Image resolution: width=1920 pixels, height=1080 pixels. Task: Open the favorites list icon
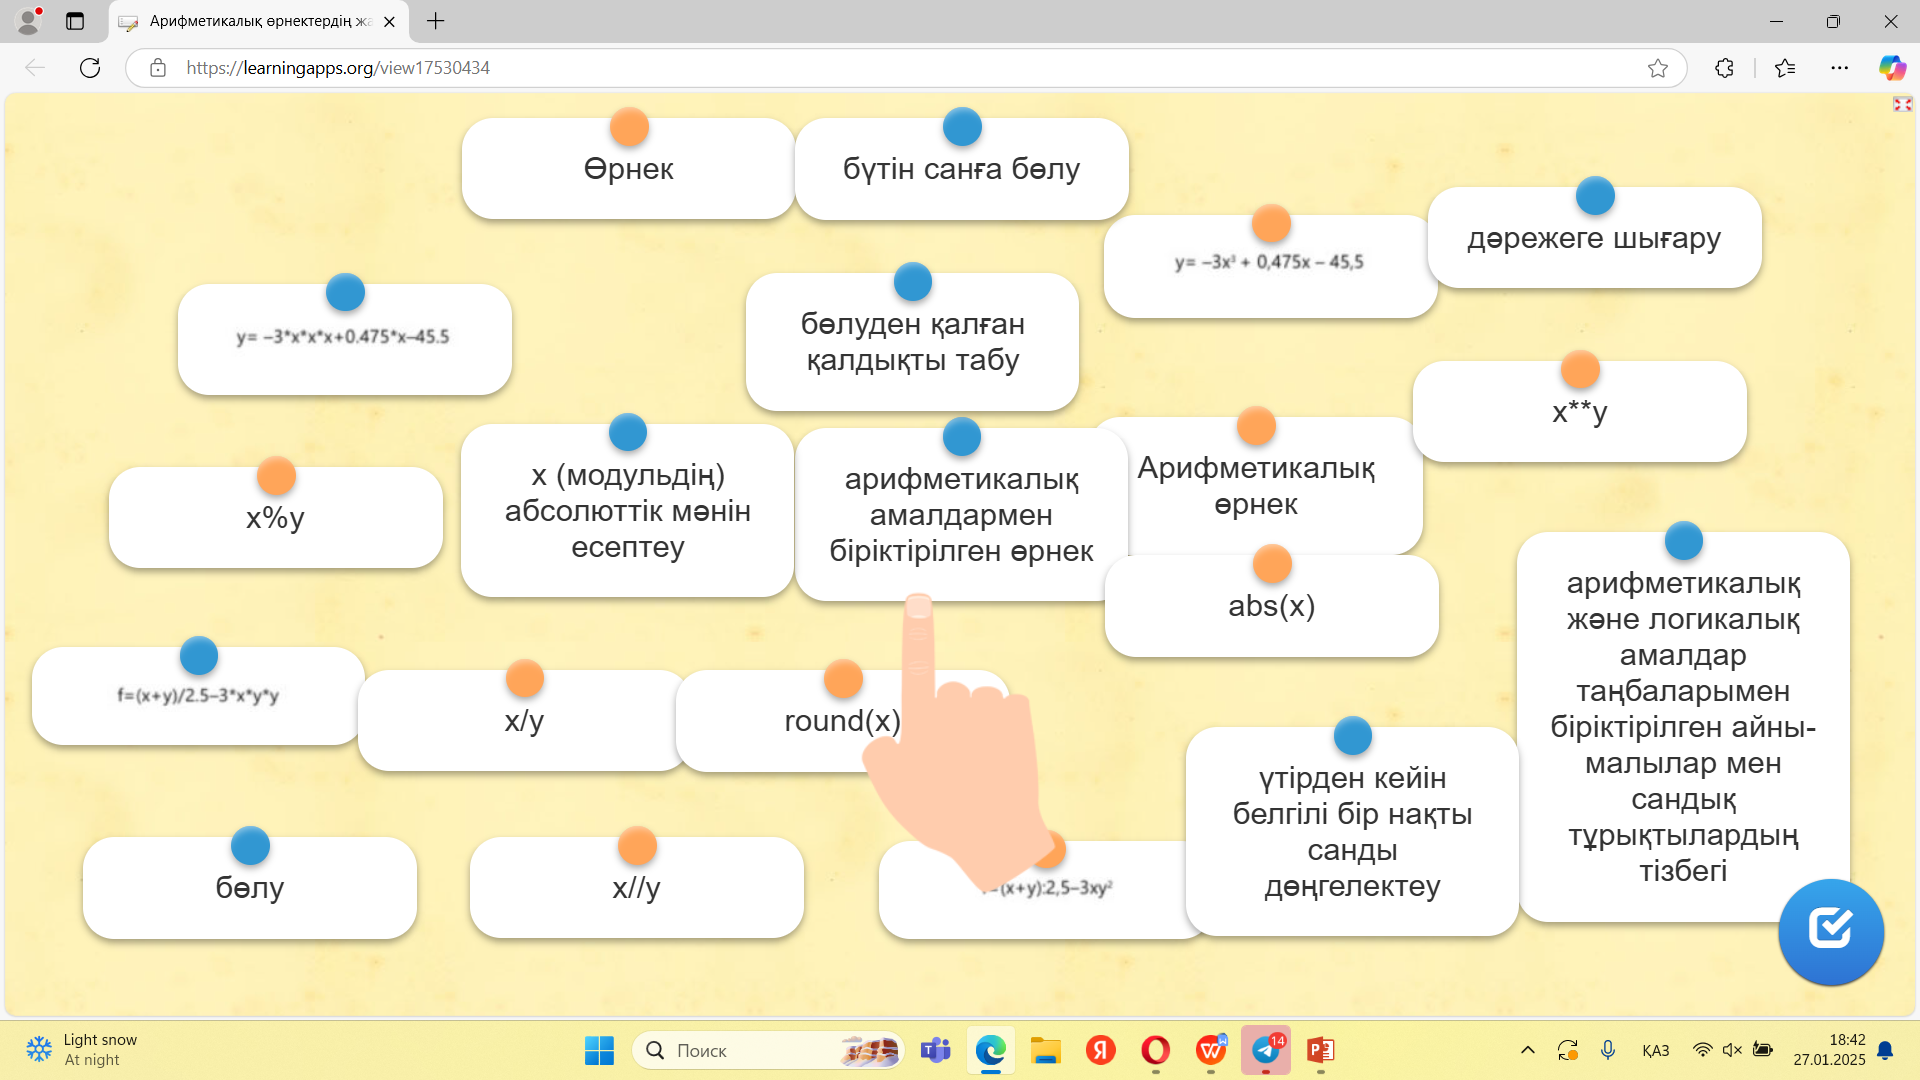coord(1785,68)
